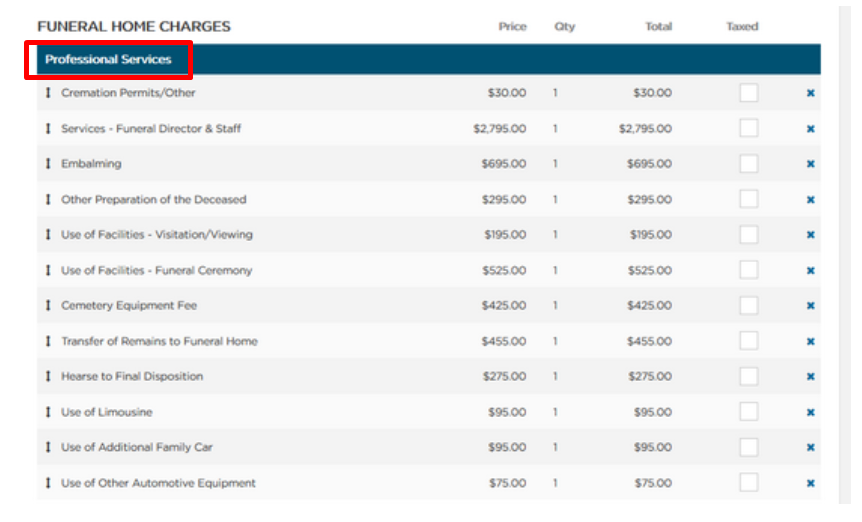Remove the Use of Additional Family Car item
Viewport: 862px width, 522px height.
click(810, 447)
